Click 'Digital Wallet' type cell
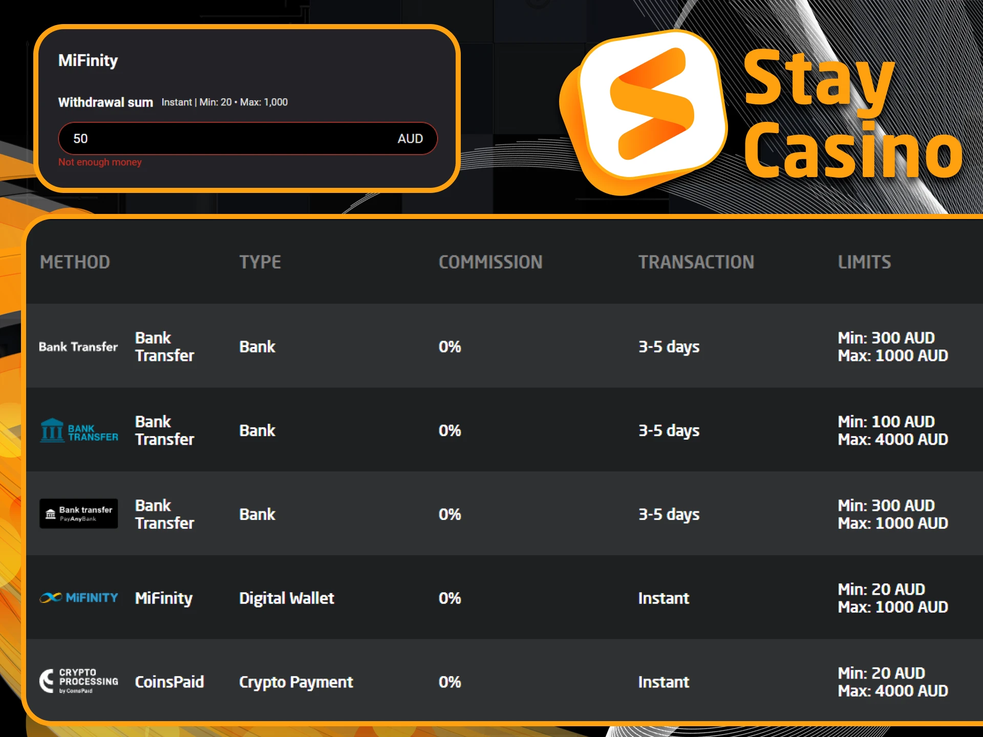Viewport: 983px width, 737px height. tap(286, 598)
